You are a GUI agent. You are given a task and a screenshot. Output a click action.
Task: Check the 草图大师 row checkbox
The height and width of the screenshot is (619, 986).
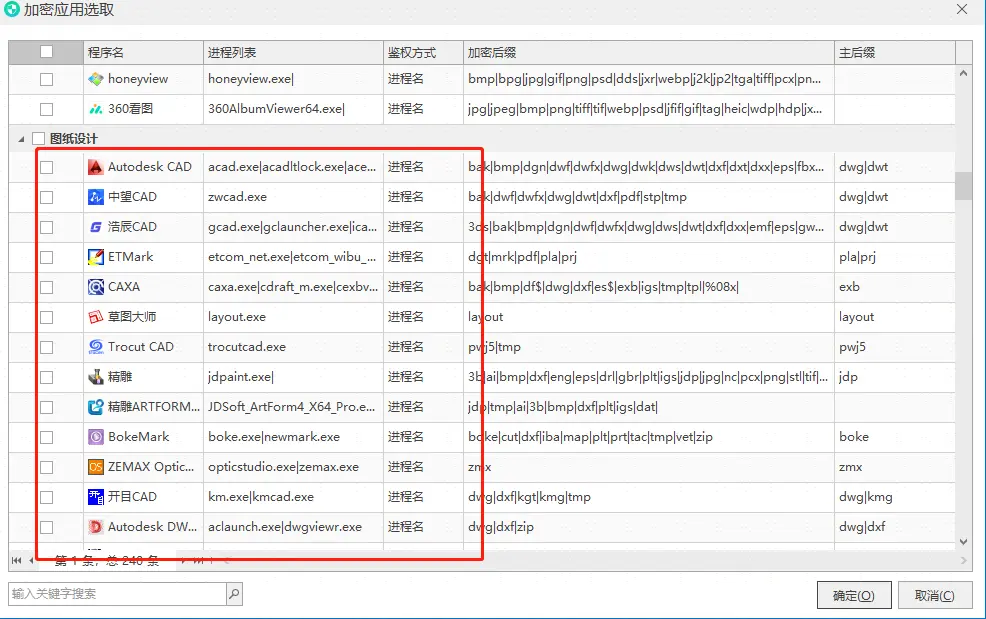tap(47, 317)
